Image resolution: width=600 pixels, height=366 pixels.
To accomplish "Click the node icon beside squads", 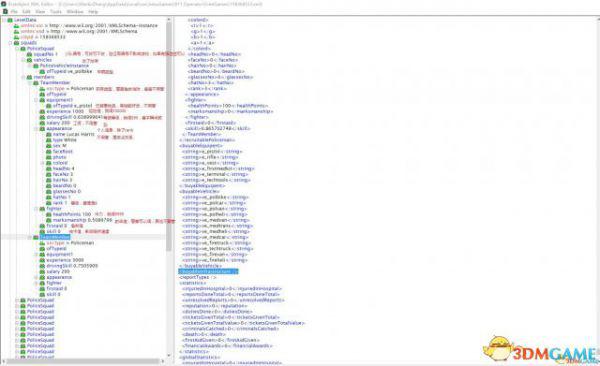I will [x=16, y=43].
